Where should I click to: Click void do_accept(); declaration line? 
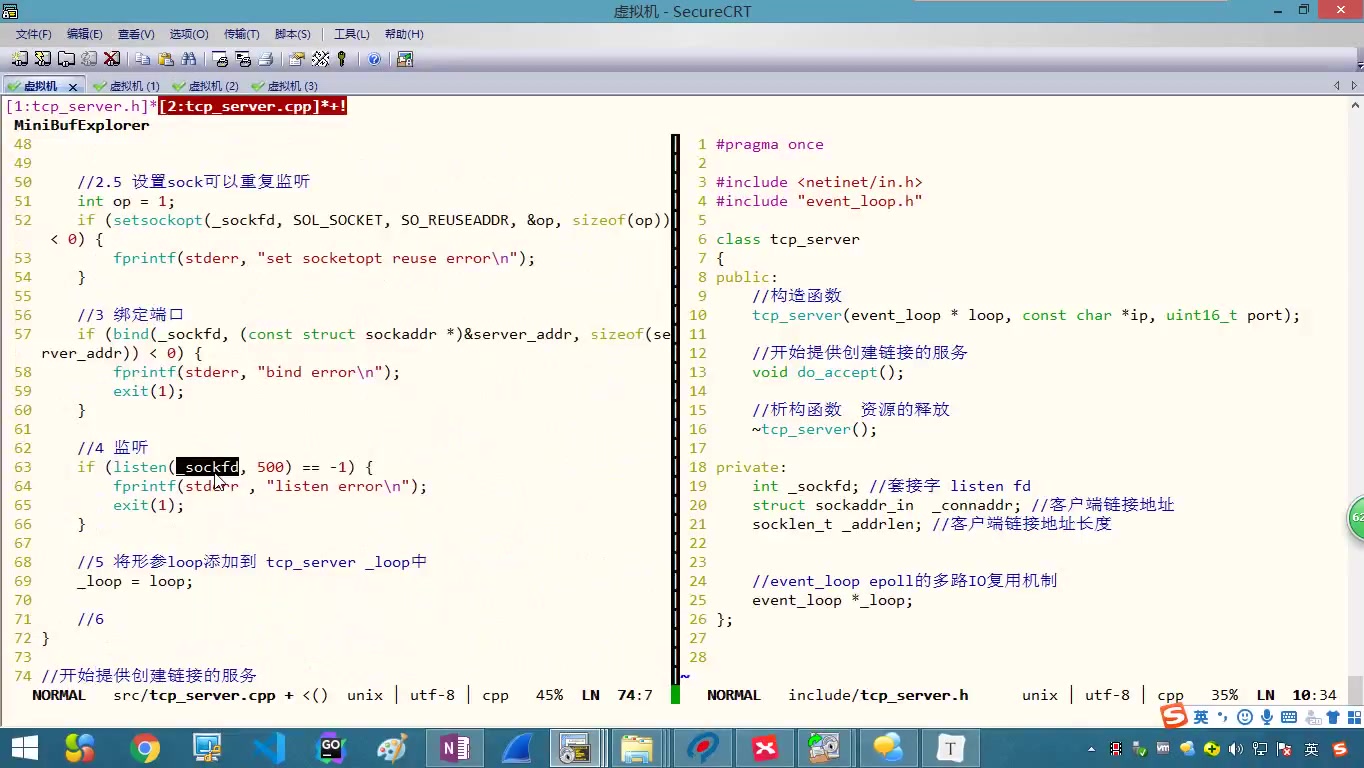pyautogui.click(x=828, y=372)
